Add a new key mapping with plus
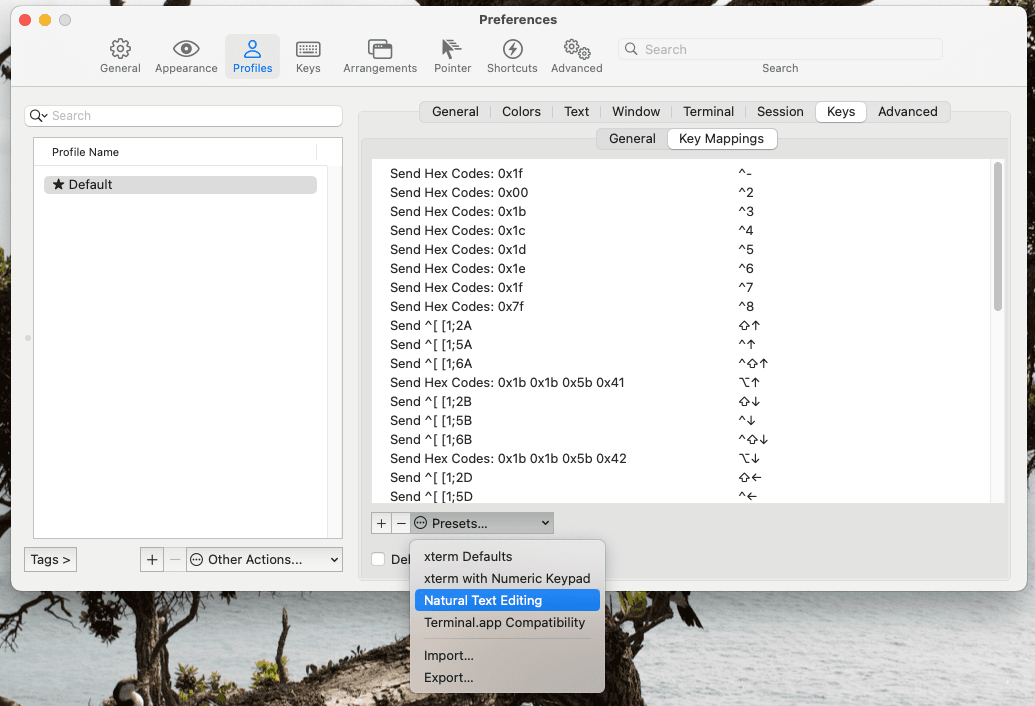Screen dimensions: 1035x706 pyautogui.click(x=382, y=523)
